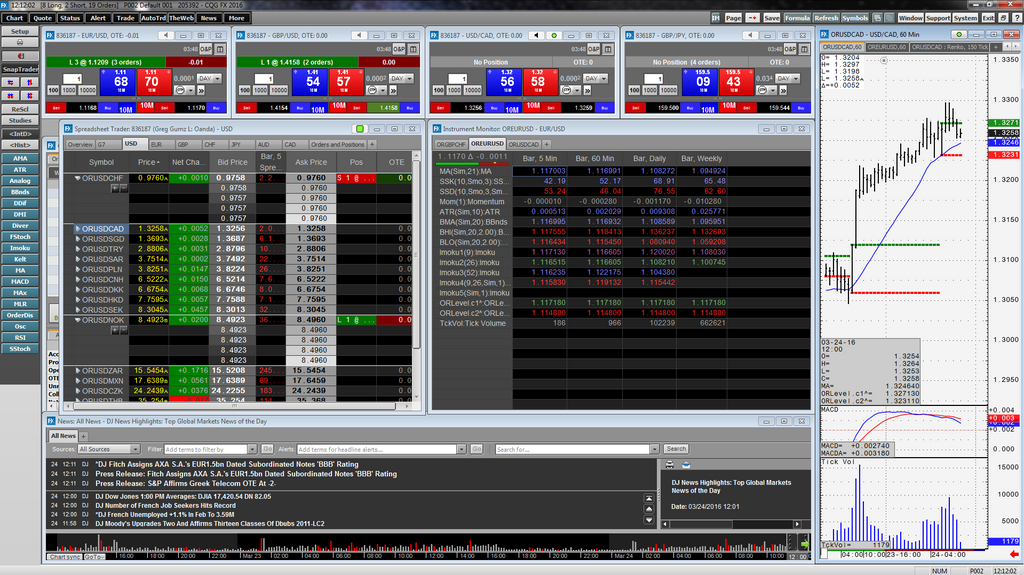Click first SnapTrader arrows icon in sidebar
The image size is (1024, 575).
click(10, 82)
